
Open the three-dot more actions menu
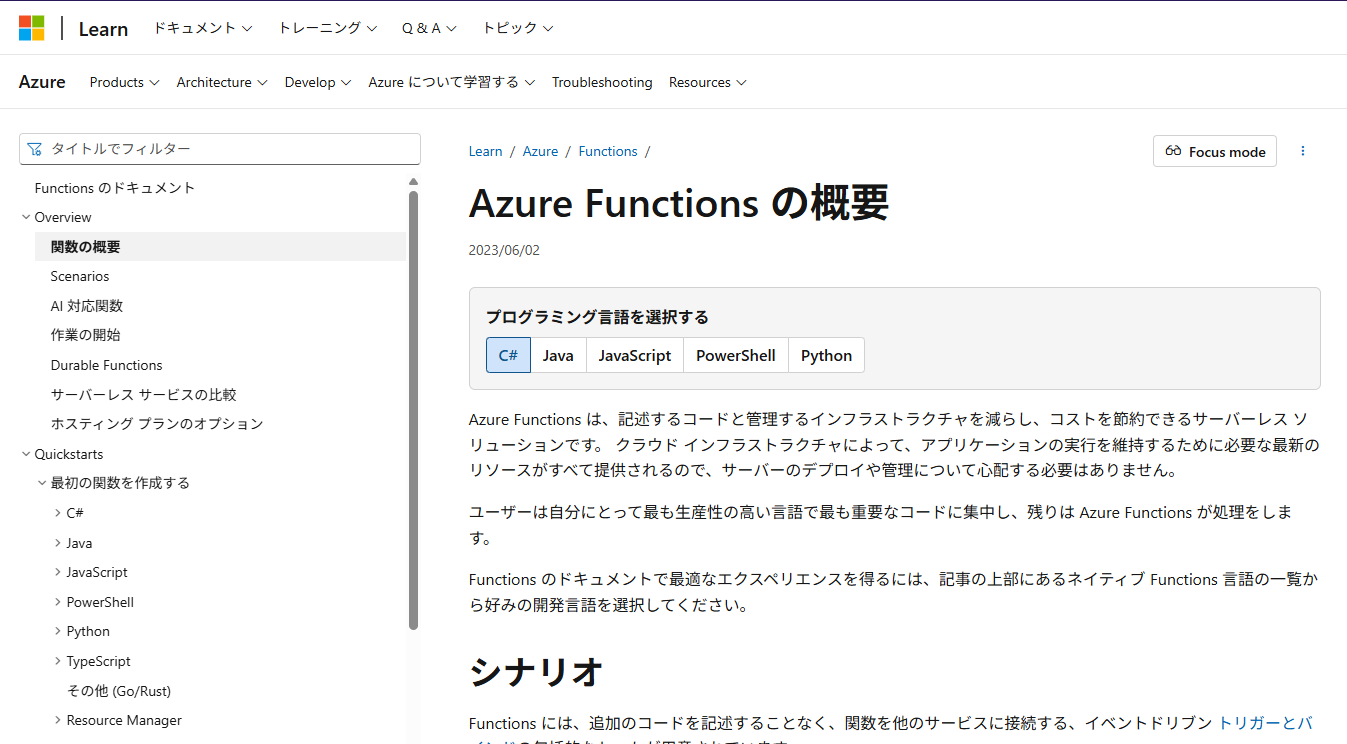point(1302,151)
